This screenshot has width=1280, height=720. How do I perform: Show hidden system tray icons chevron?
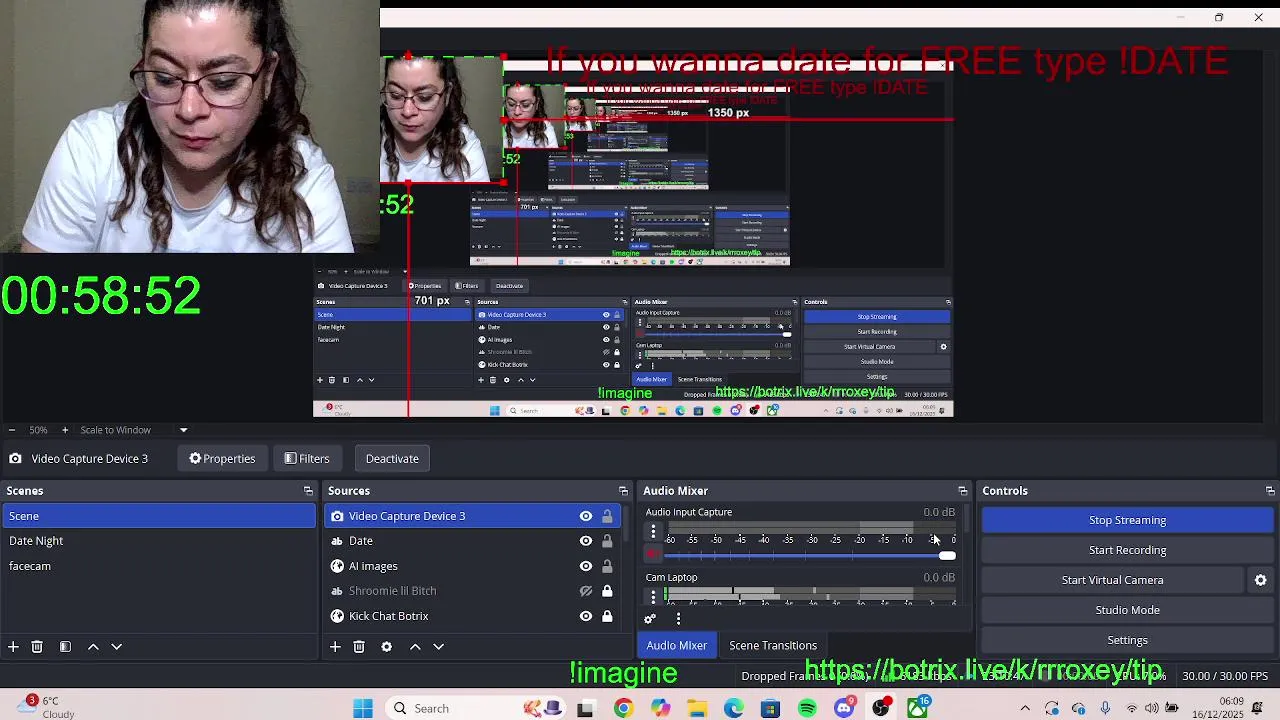(x=1025, y=709)
